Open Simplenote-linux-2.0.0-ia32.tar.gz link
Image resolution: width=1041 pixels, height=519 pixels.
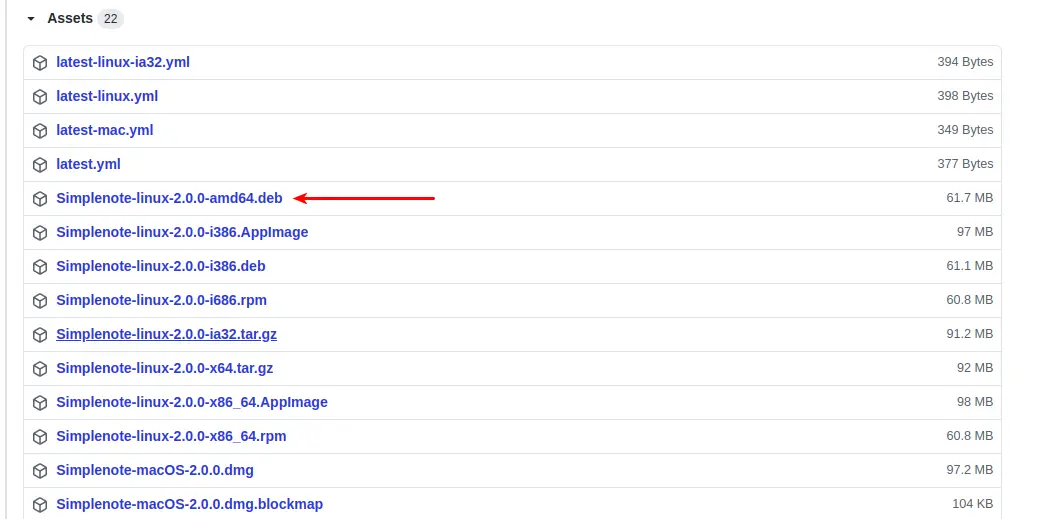(x=166, y=334)
